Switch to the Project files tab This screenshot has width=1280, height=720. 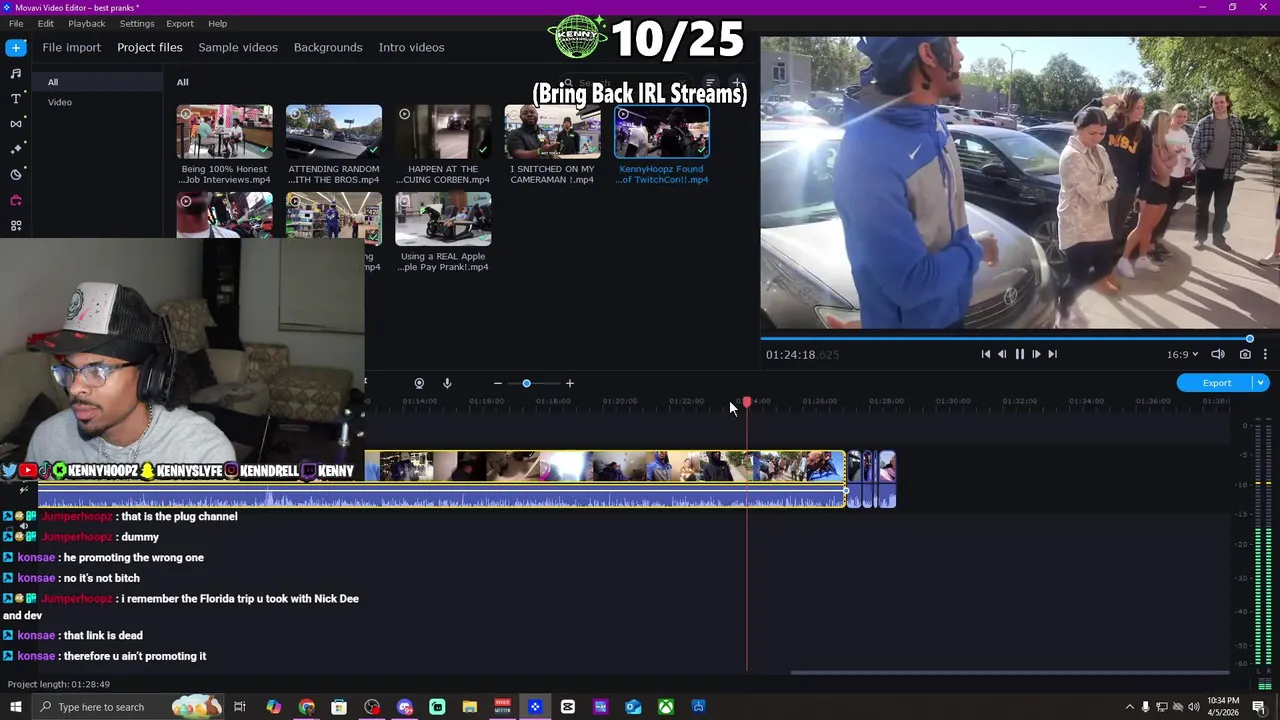click(x=150, y=47)
